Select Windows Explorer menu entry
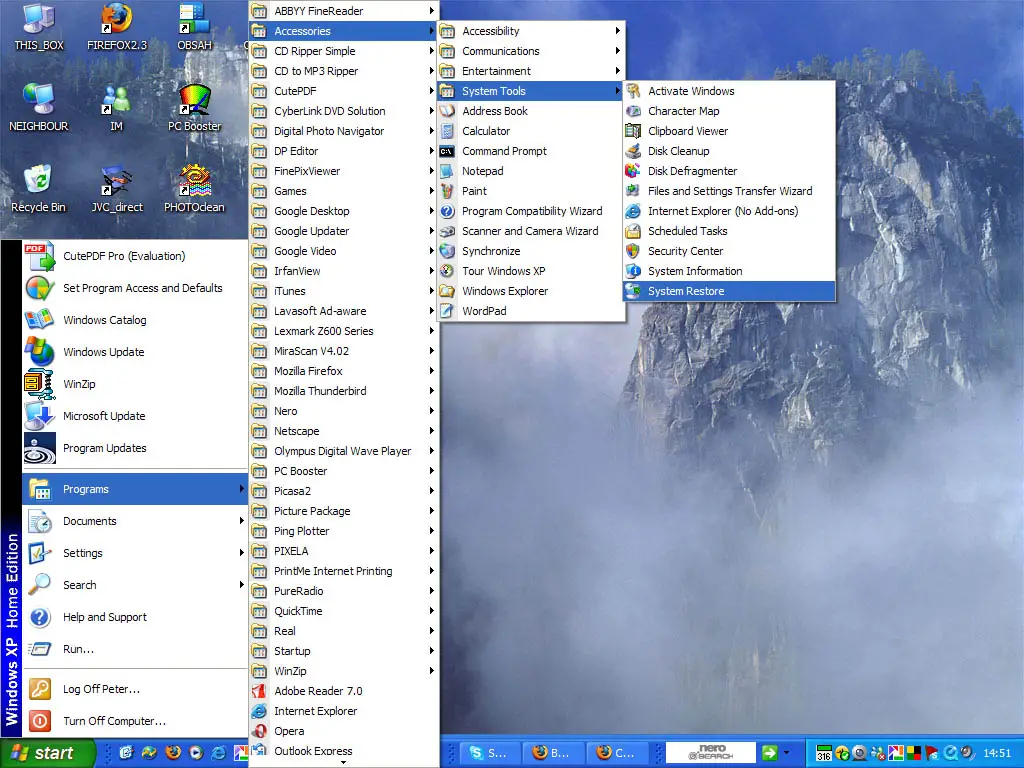 tap(532, 291)
